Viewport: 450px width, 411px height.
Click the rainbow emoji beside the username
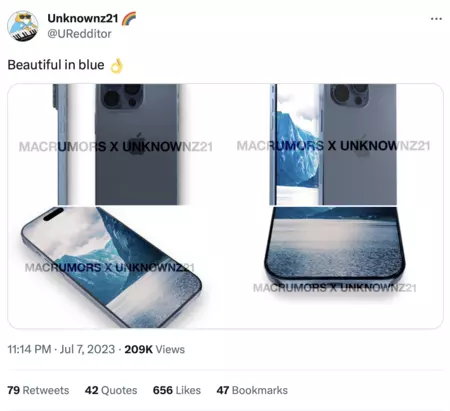(129, 19)
